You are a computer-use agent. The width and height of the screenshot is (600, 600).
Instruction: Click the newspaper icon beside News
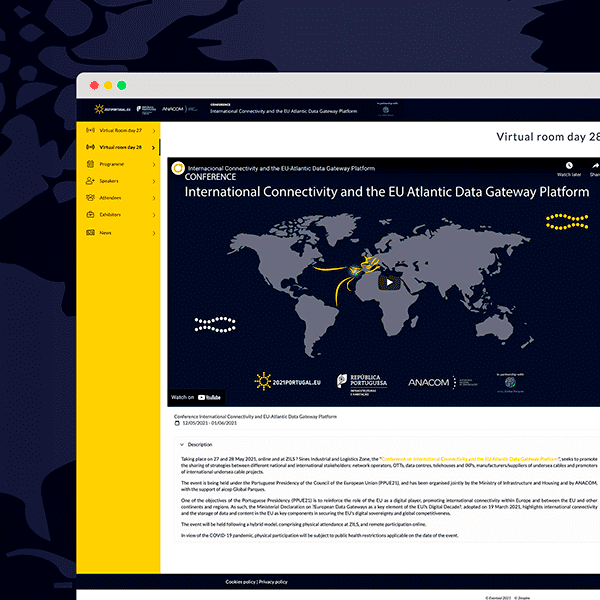(x=90, y=233)
